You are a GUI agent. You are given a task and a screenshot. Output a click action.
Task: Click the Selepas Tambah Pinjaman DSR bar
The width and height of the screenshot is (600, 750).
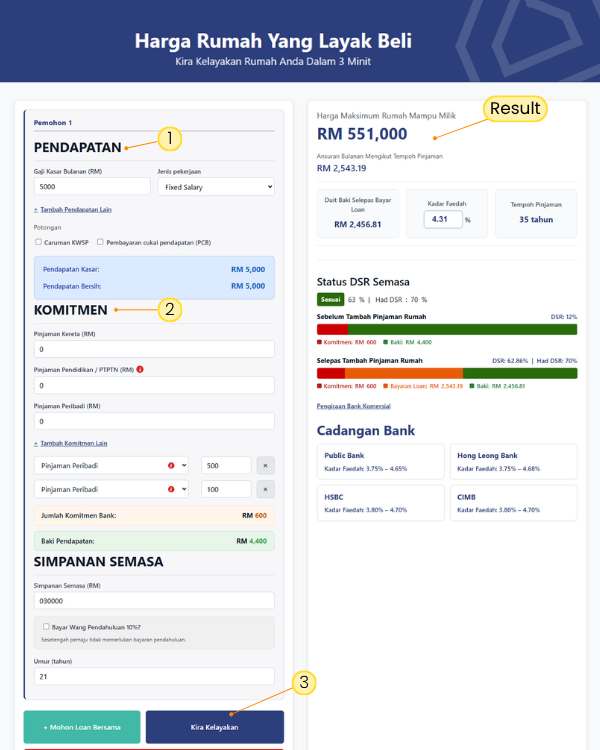[x=446, y=373]
